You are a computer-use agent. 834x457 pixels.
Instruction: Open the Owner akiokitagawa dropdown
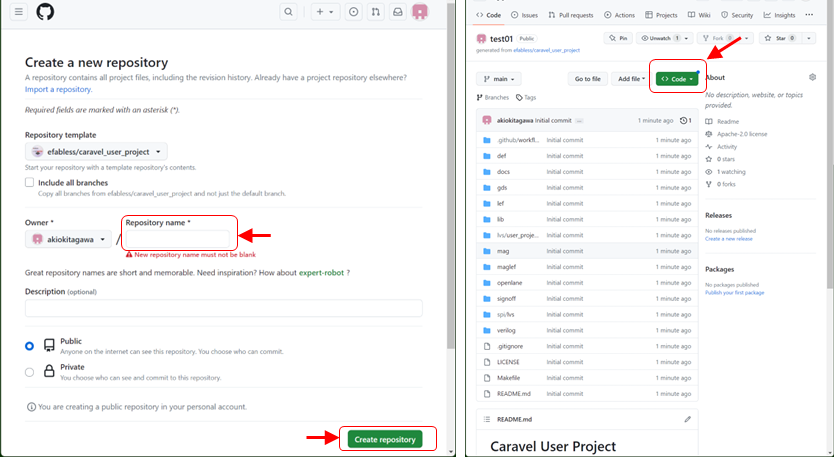pyautogui.click(x=69, y=239)
